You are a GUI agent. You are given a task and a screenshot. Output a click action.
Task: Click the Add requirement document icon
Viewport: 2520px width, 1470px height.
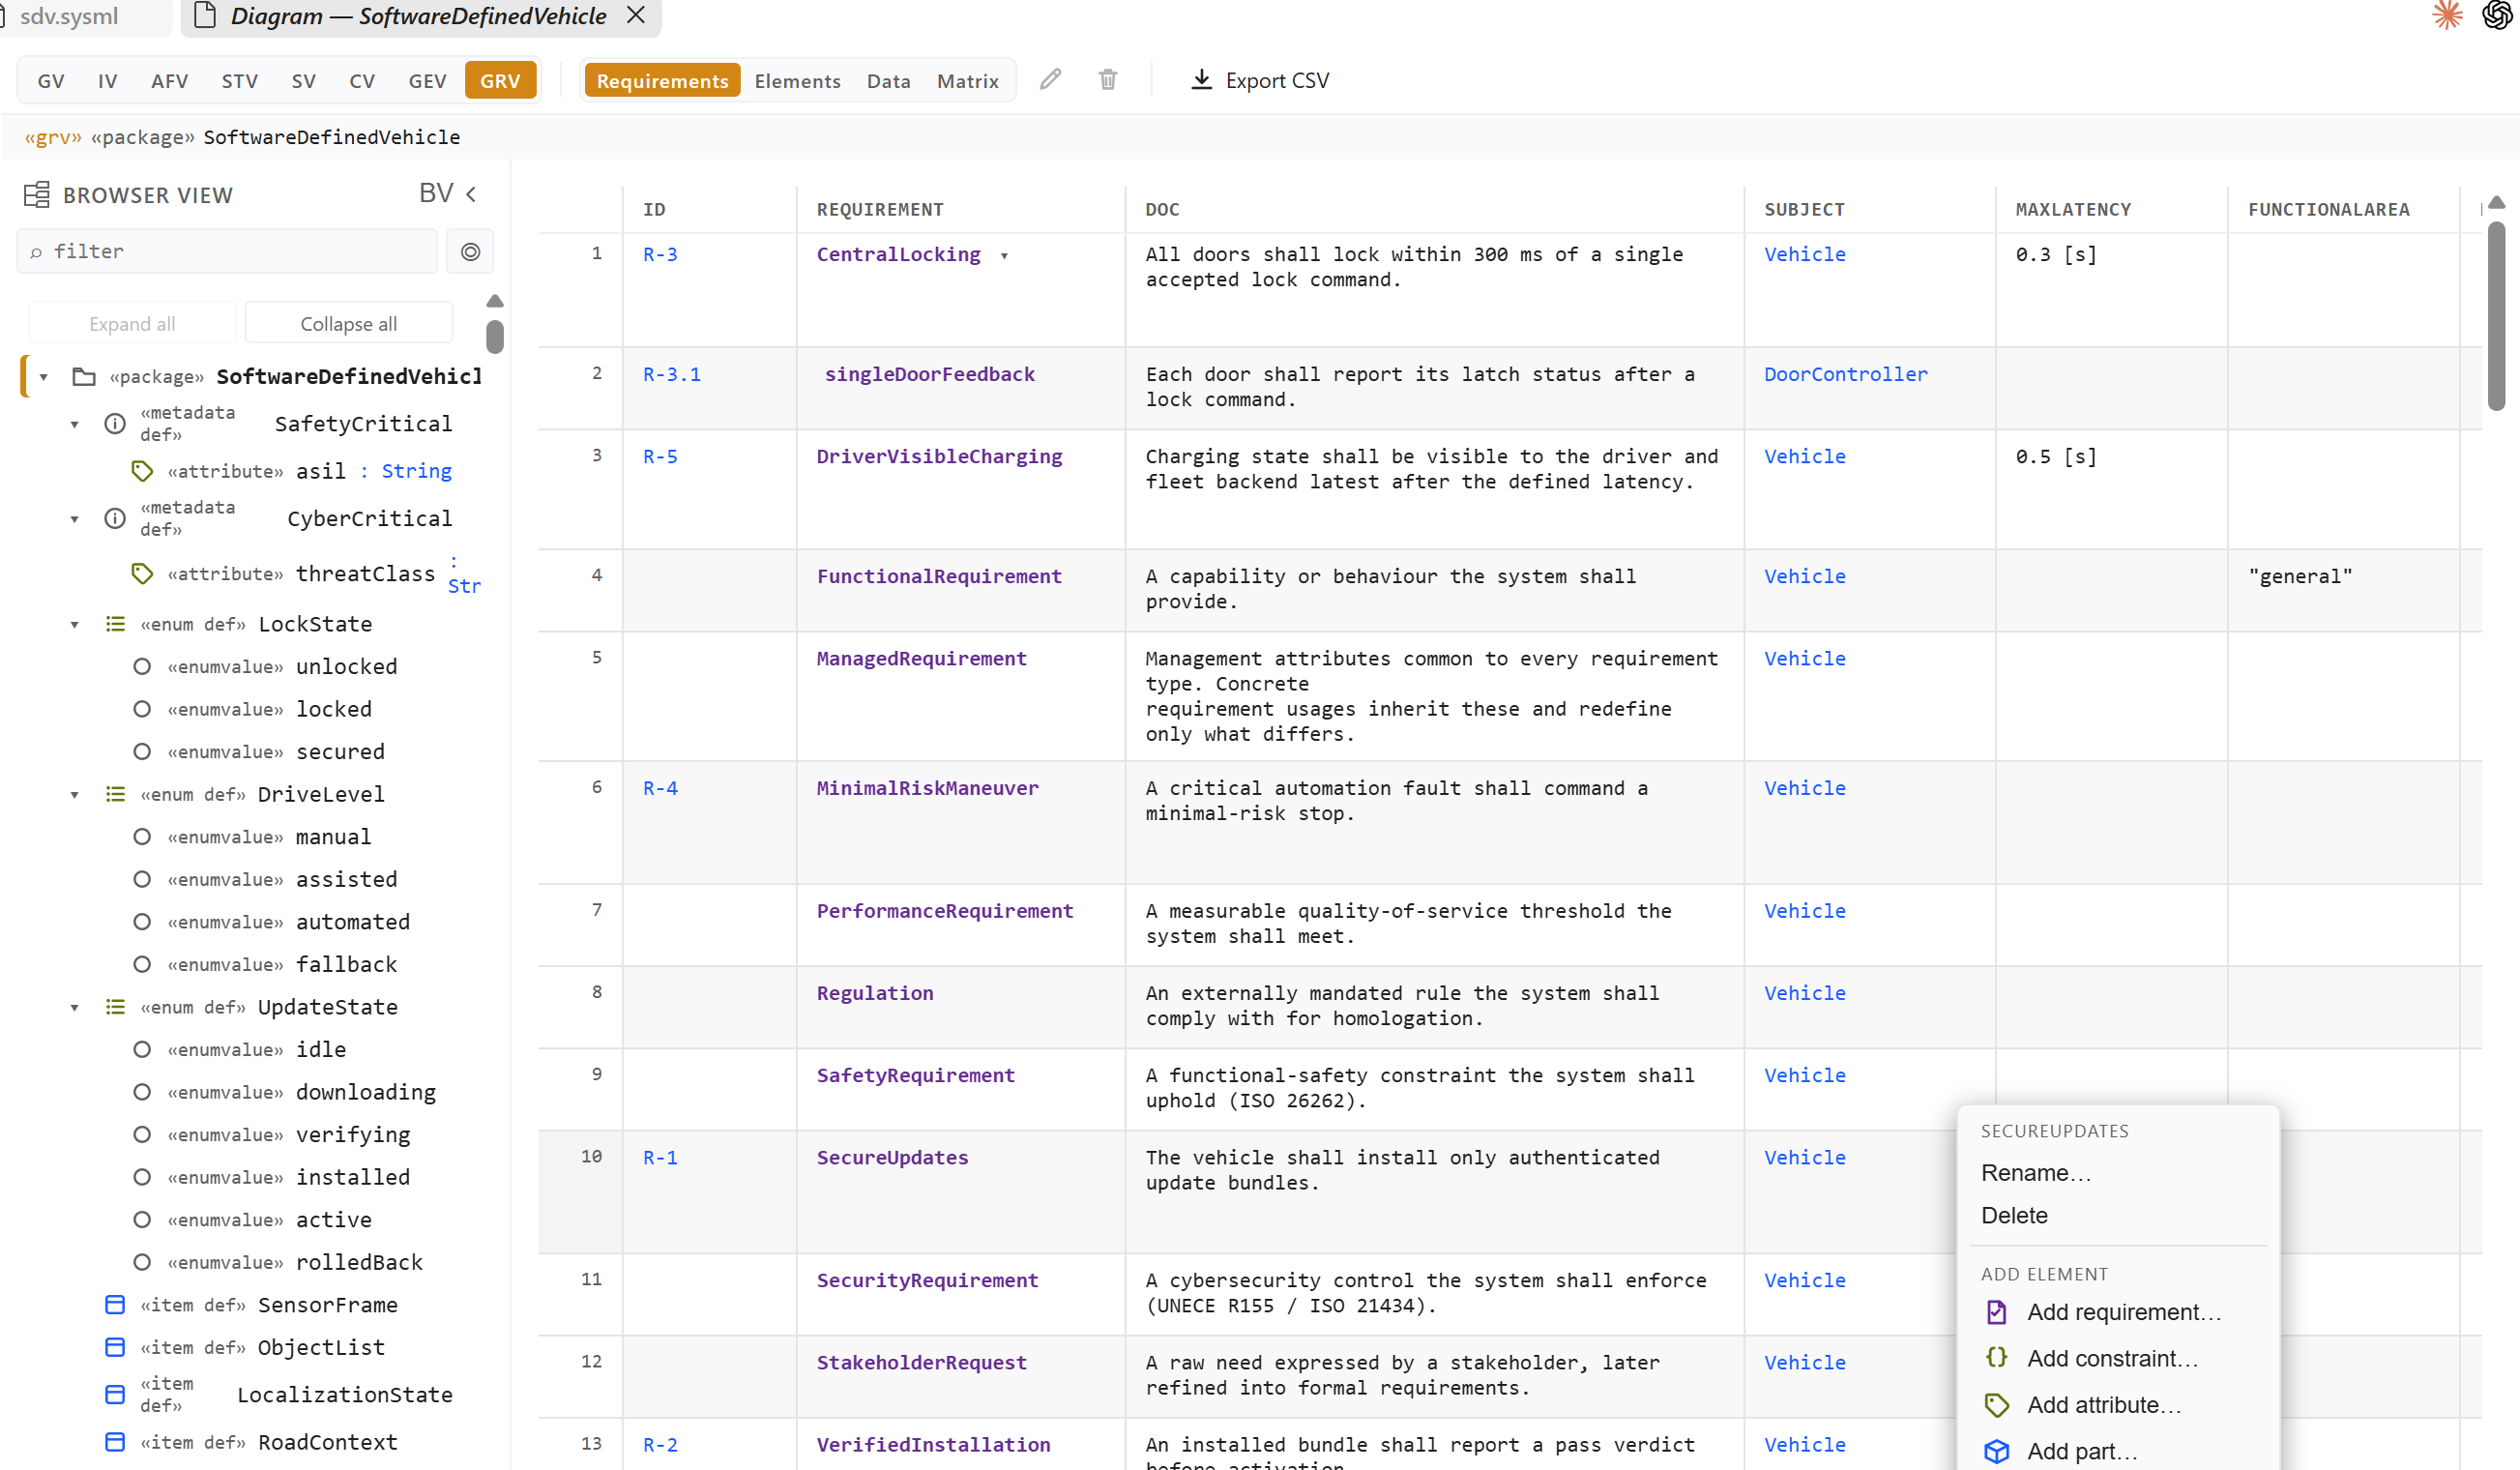pyautogui.click(x=1996, y=1312)
